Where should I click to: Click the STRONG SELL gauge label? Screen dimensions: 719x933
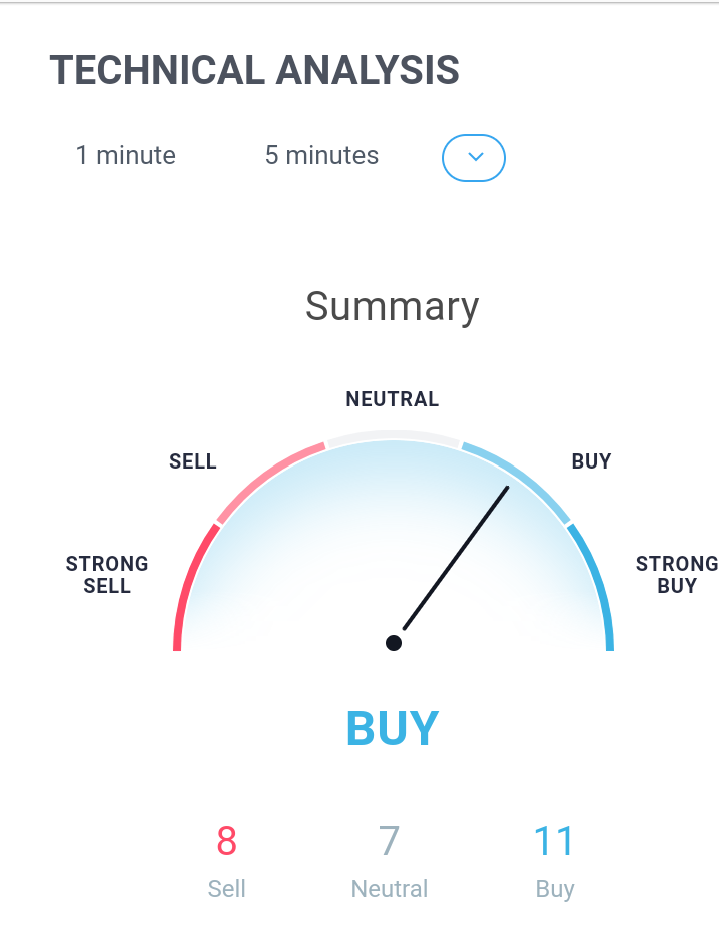(x=107, y=575)
